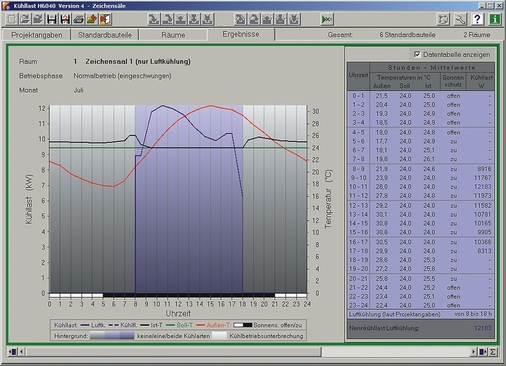506x366 pixels.
Task: Click the exit door icon in the toolbar
Action: coord(105,19)
